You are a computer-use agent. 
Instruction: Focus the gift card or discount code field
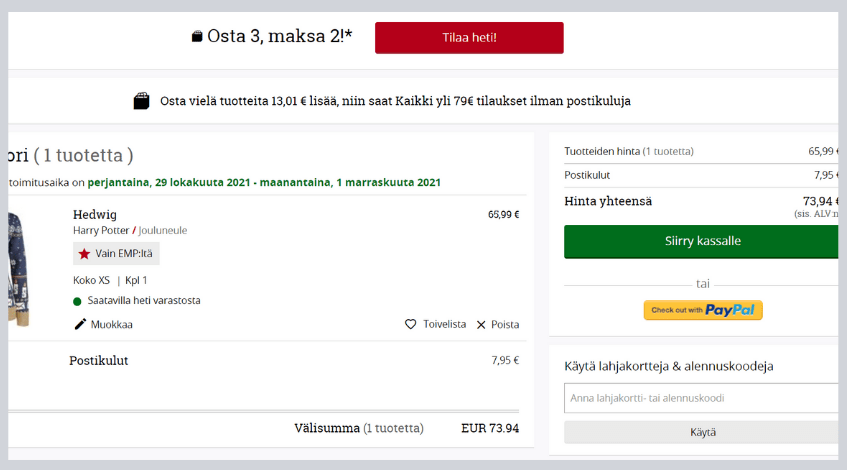pyautogui.click(x=701, y=397)
